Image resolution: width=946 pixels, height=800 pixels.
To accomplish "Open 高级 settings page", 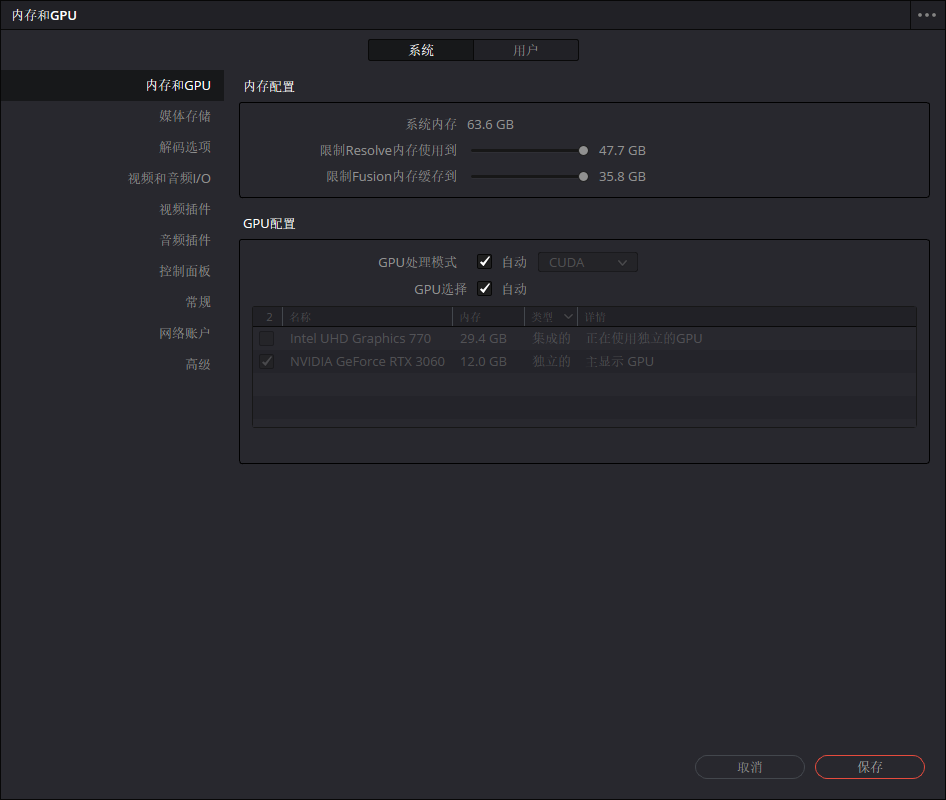I will click(198, 364).
